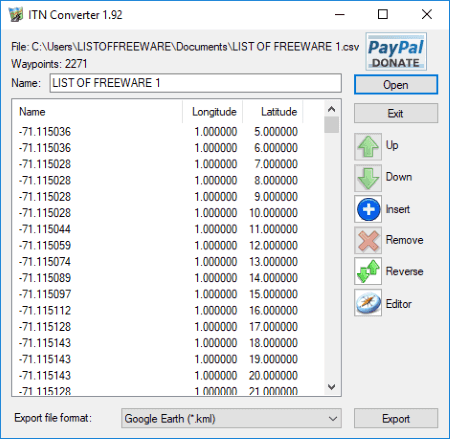
Task: Click the PayPal Donate image
Action: 396,52
